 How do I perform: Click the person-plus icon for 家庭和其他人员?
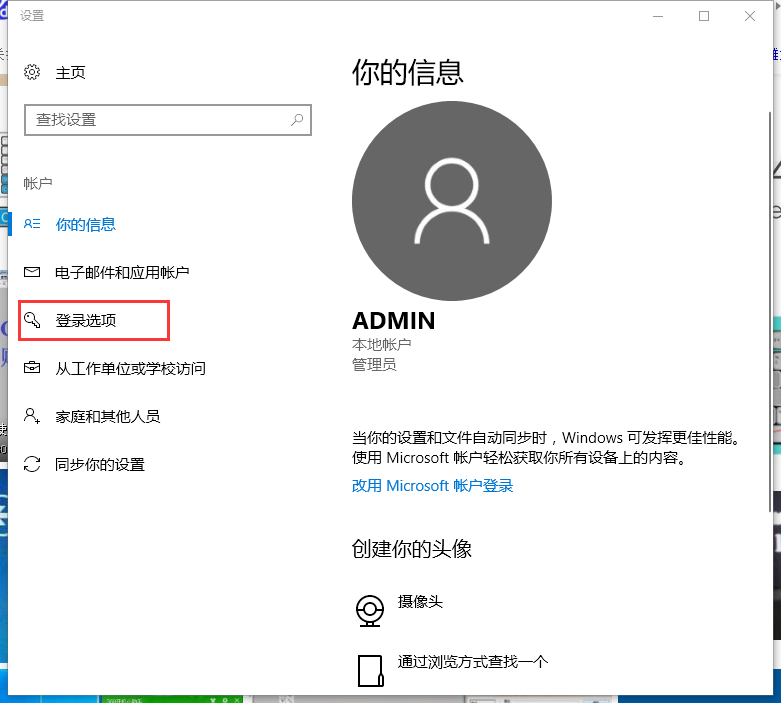(x=32, y=416)
